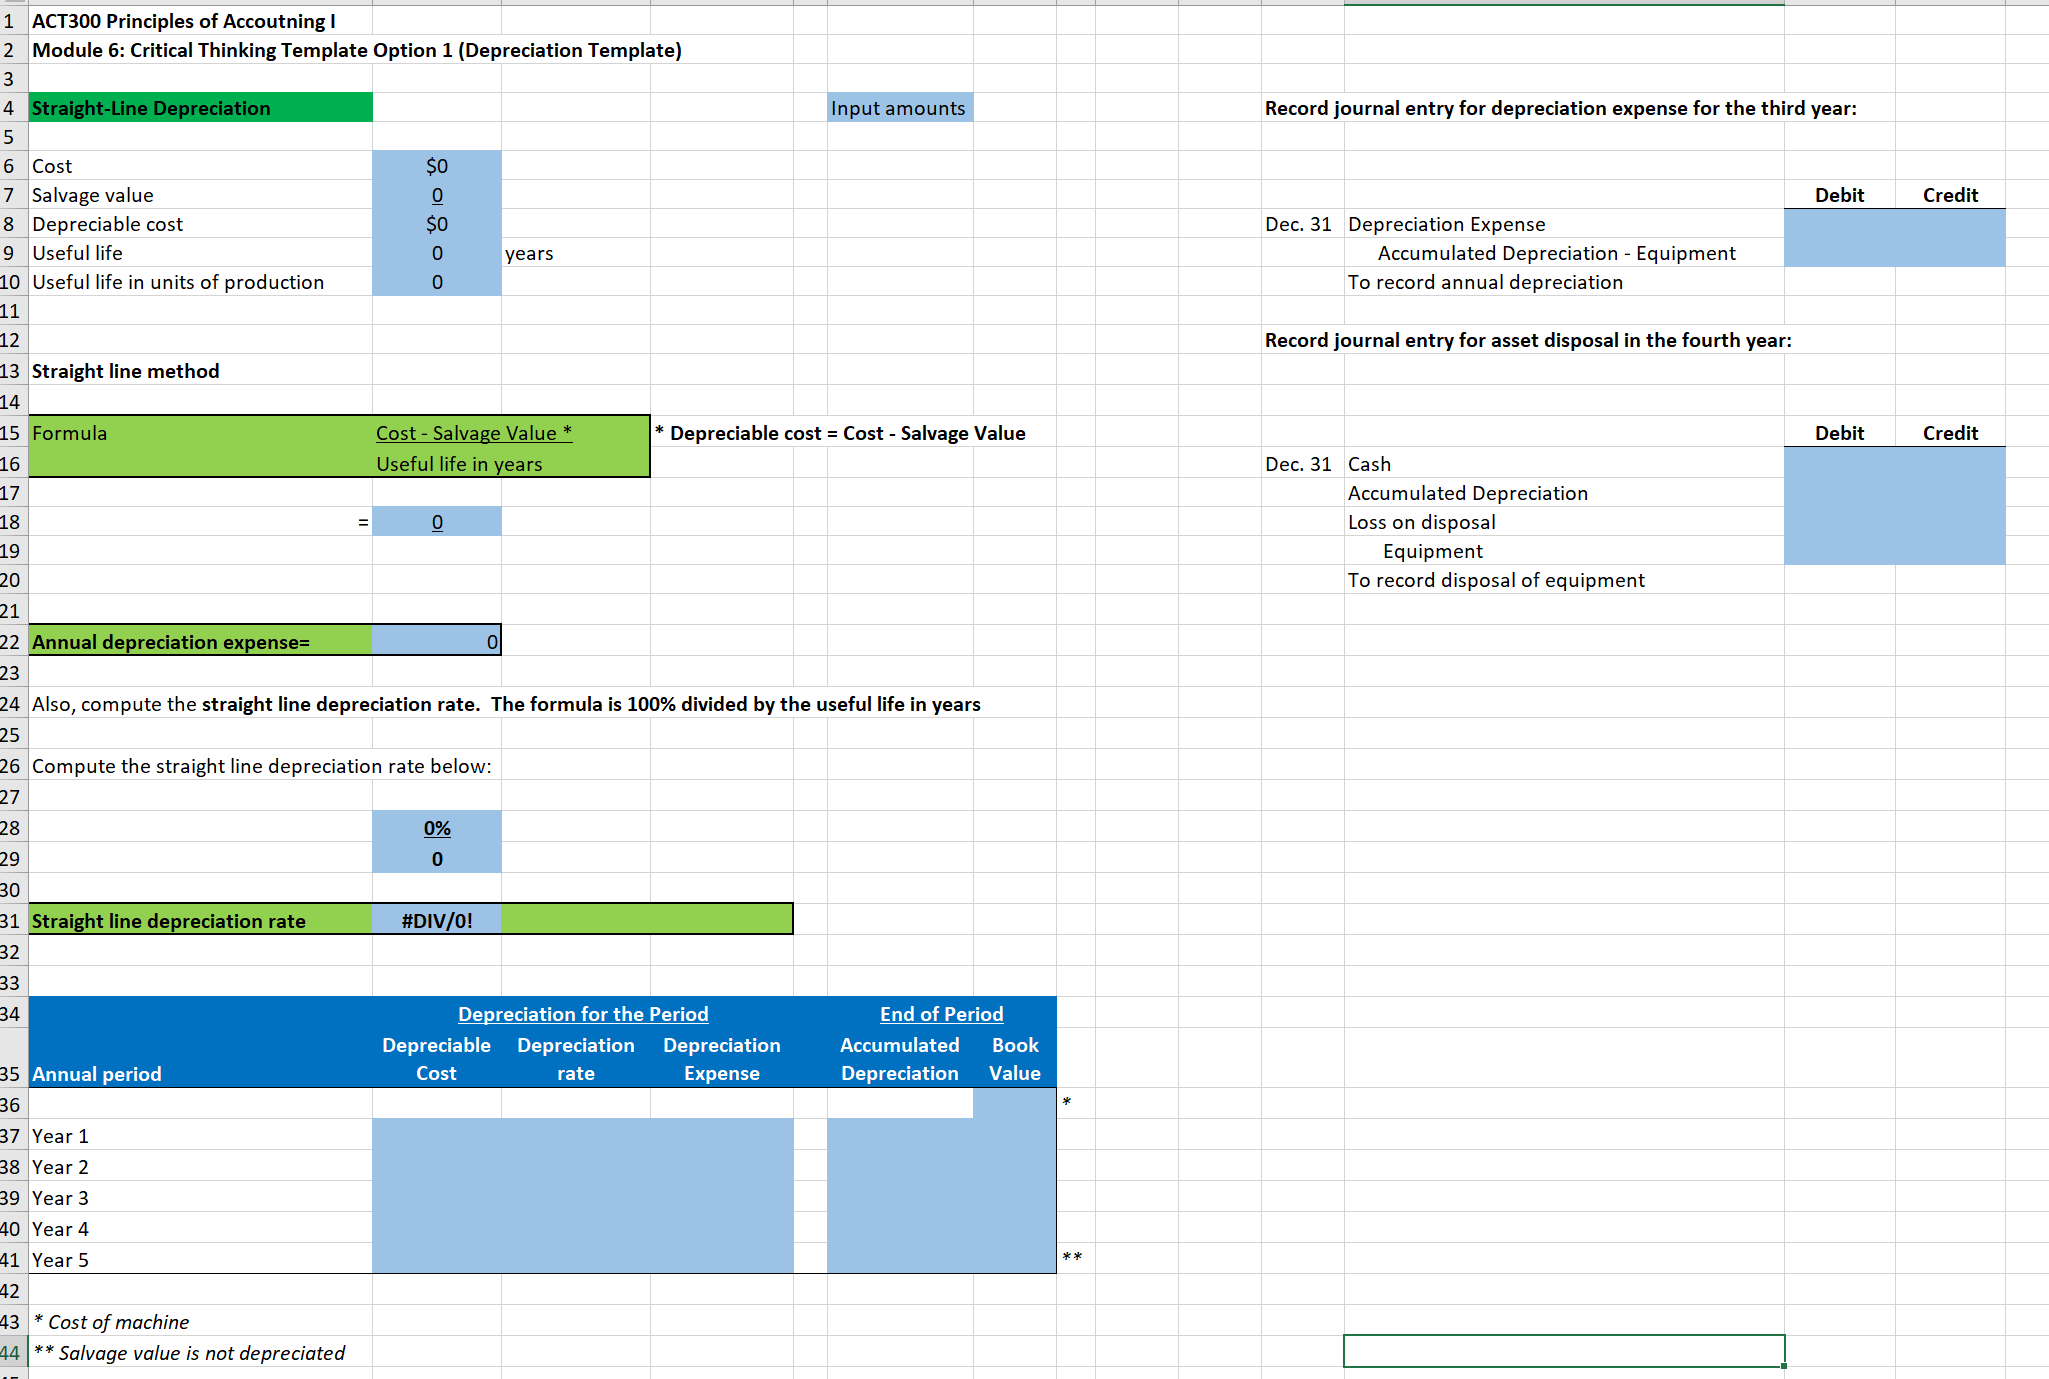
Task: Click the Year 1 Depreciable Cost cell
Action: coord(437,1136)
